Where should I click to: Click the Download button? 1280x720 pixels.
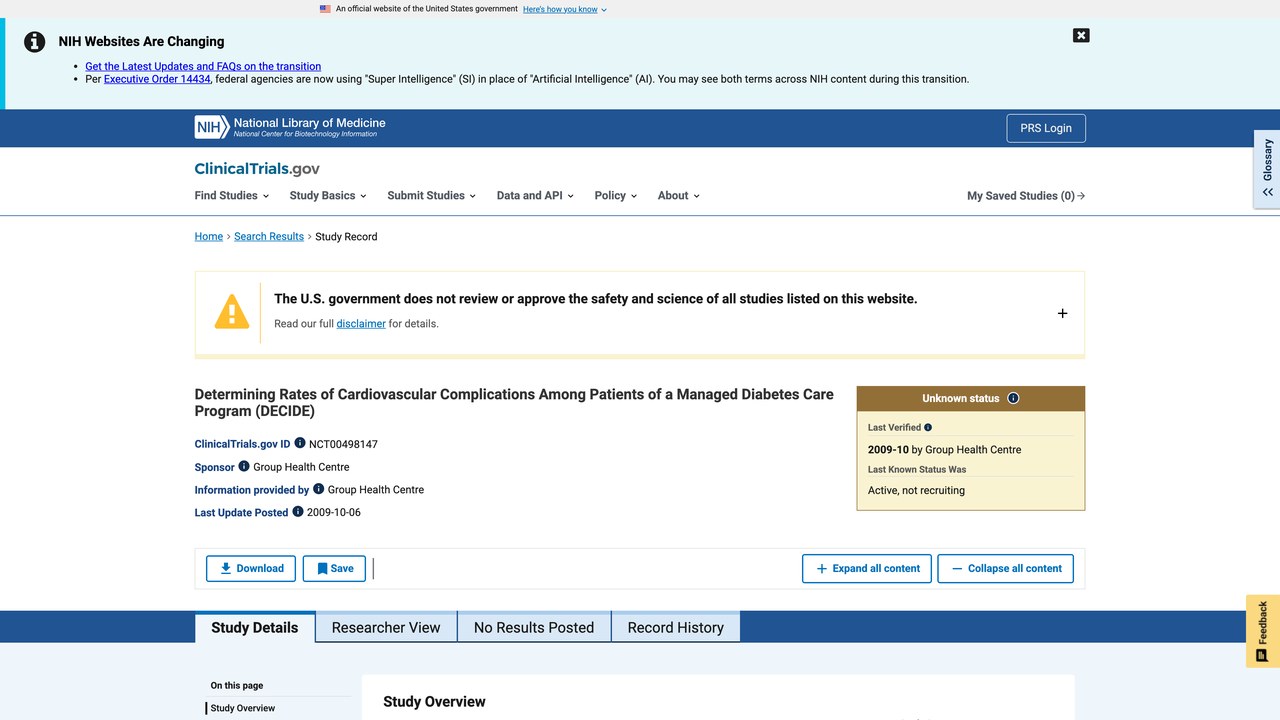point(251,568)
